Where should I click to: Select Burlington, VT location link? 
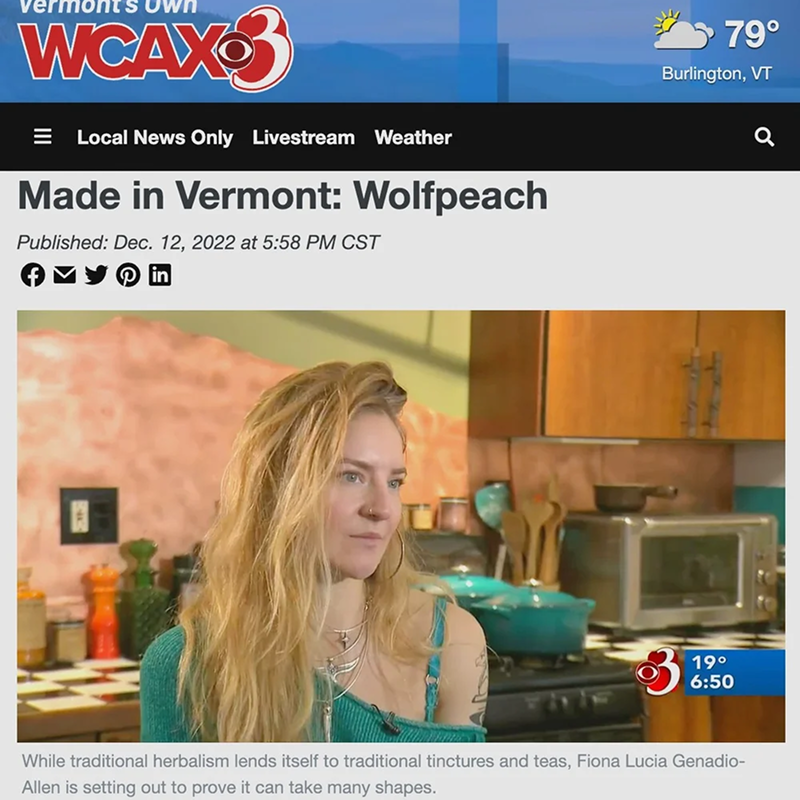pos(716,74)
